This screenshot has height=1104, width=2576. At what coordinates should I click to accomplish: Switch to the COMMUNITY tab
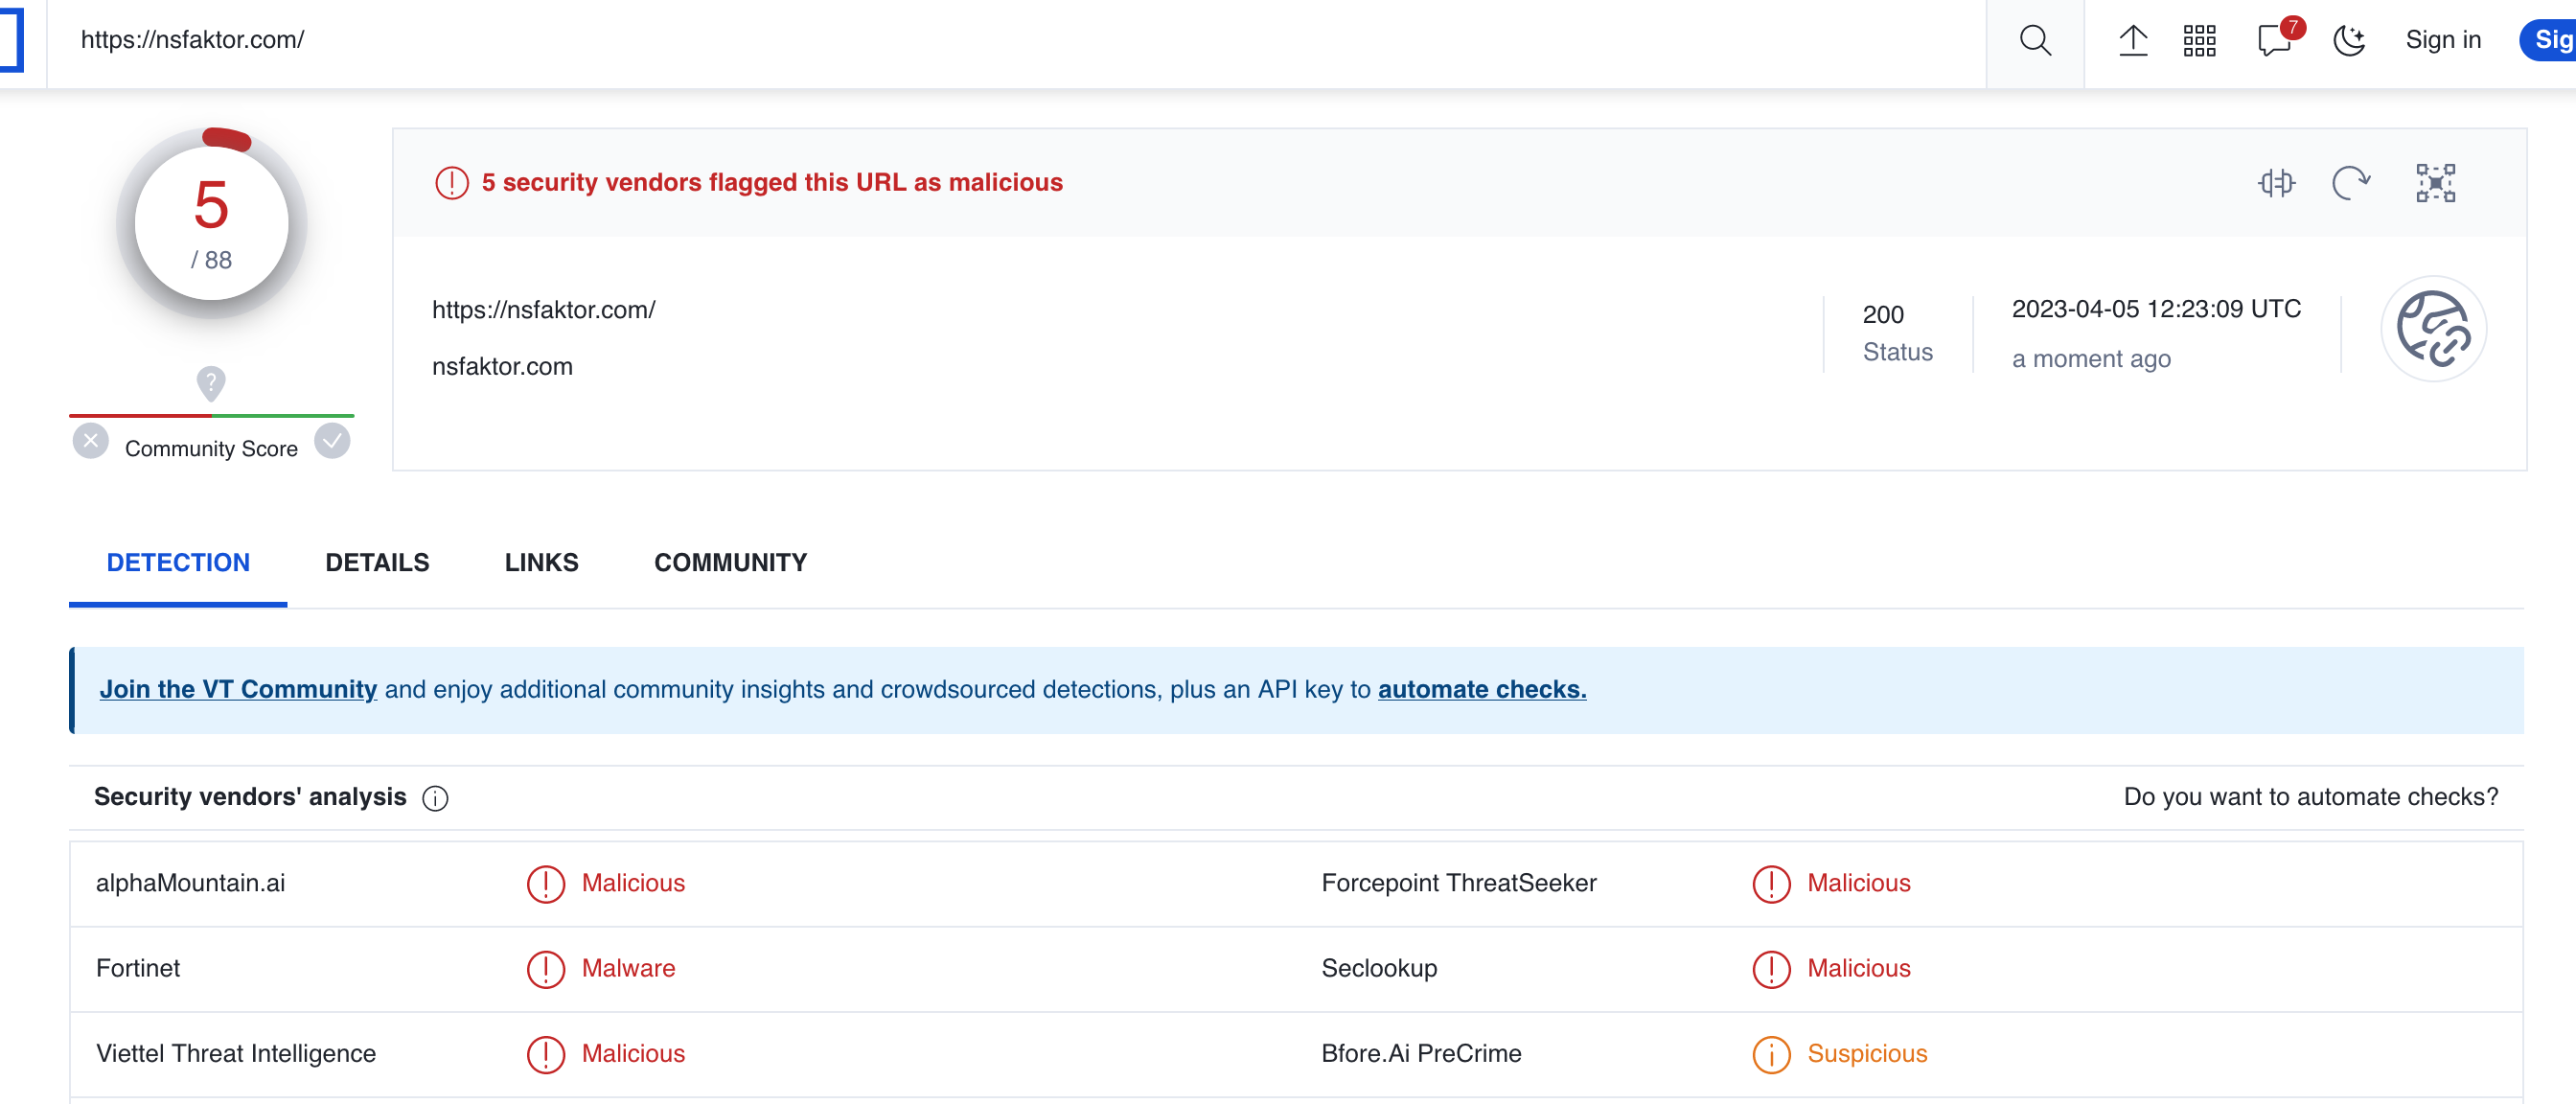tap(730, 563)
